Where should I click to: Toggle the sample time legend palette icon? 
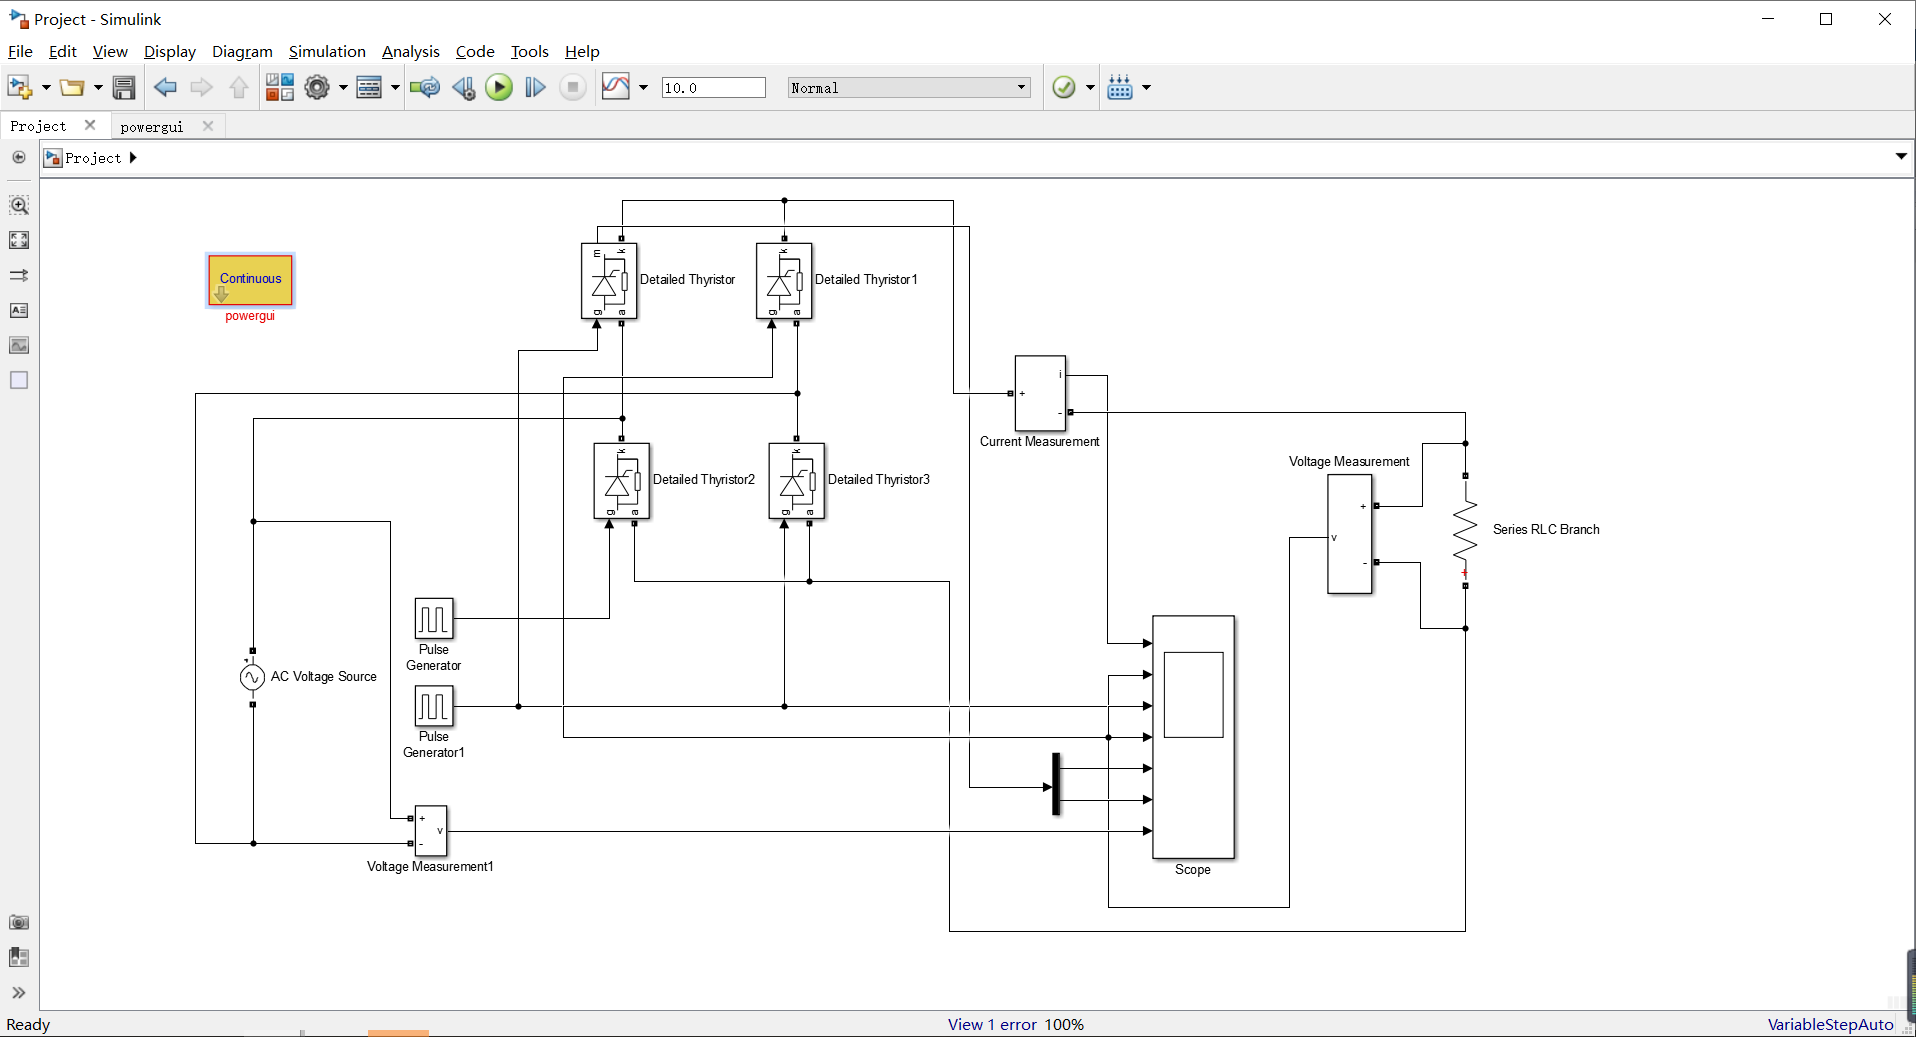click(x=19, y=275)
